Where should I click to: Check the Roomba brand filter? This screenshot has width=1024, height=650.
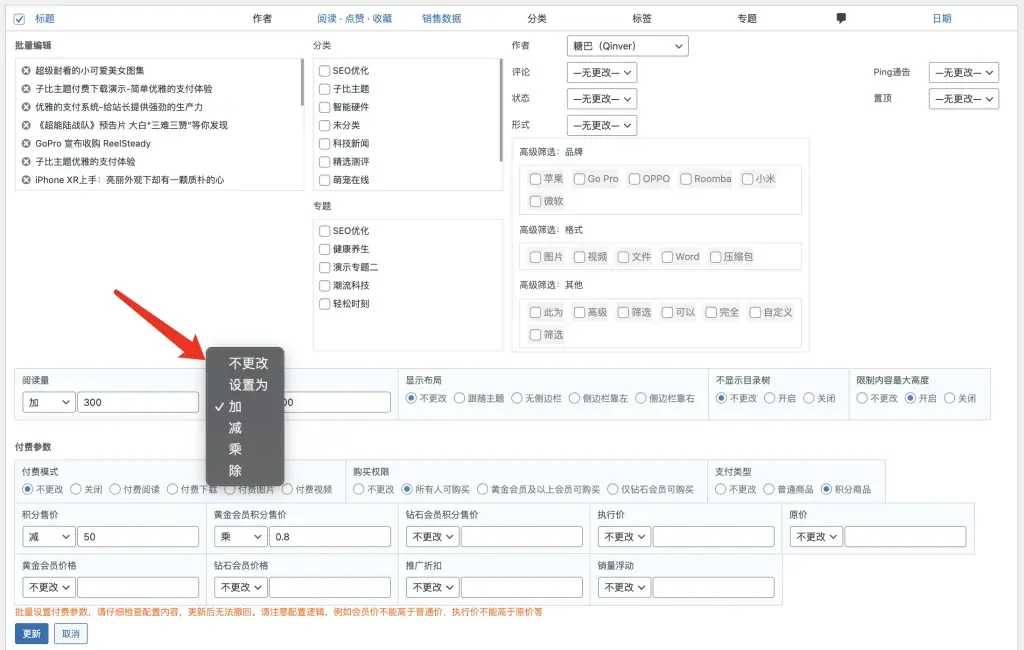(x=686, y=179)
